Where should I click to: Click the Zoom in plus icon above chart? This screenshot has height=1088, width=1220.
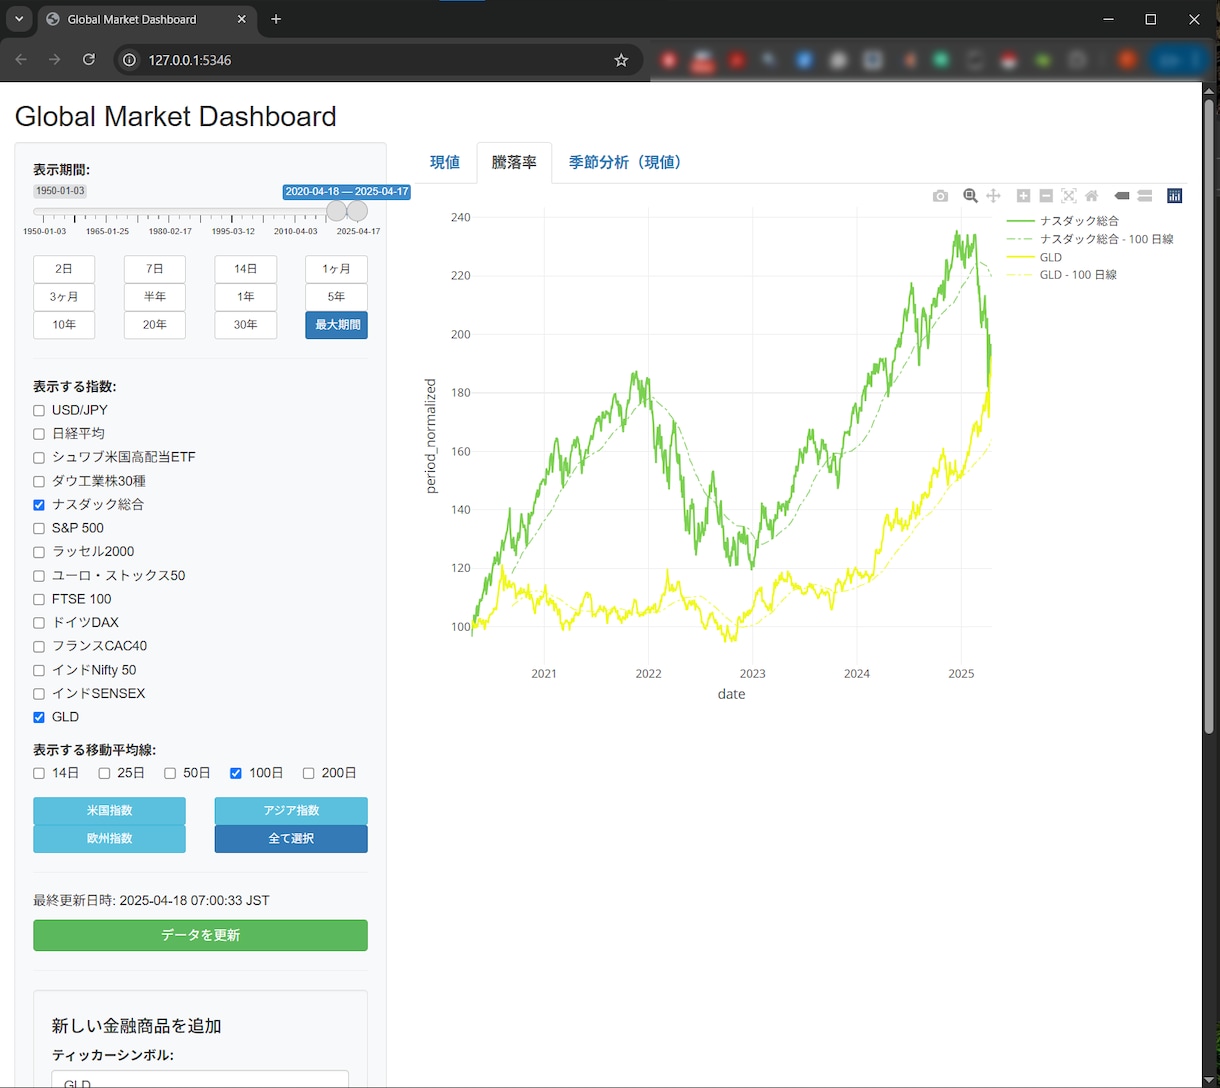(1023, 196)
